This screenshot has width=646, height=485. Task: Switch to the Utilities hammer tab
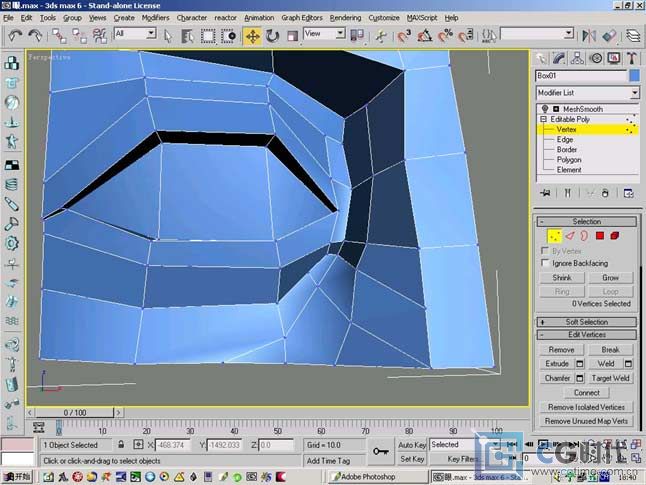632,59
